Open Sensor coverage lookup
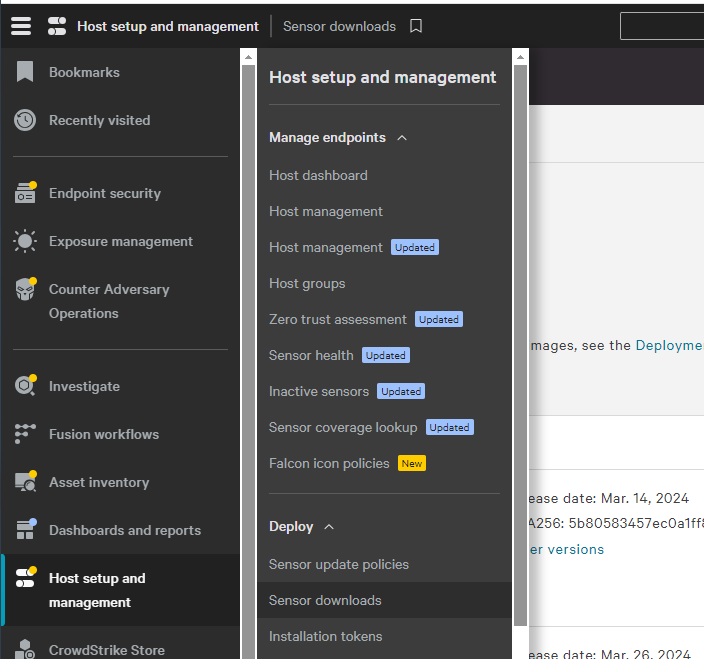 343,427
